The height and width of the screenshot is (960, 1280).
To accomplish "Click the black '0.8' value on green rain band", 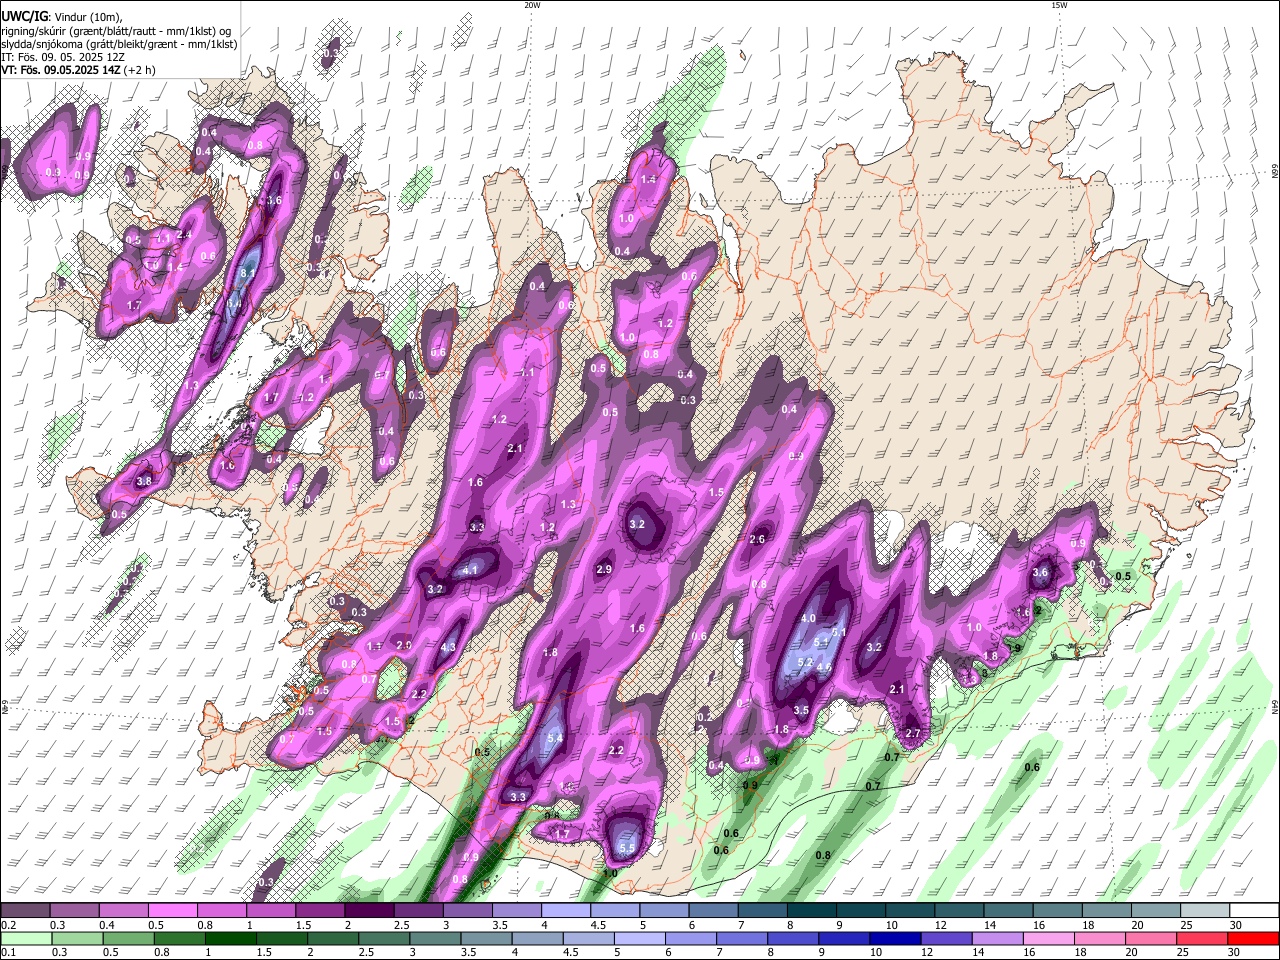I will pyautogui.click(x=823, y=855).
